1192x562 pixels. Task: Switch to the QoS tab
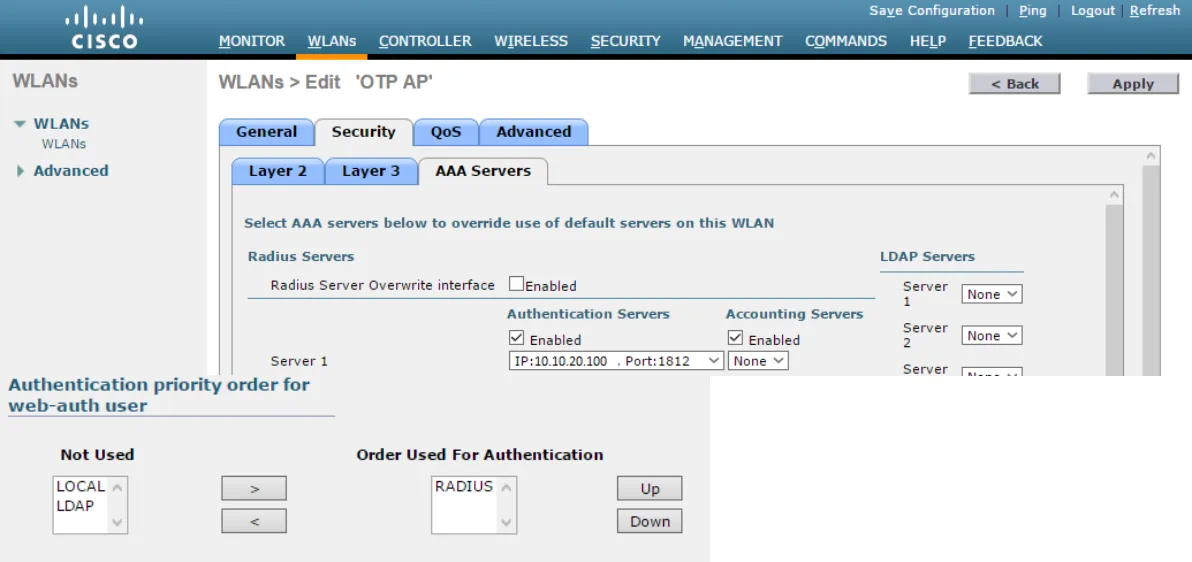coord(446,132)
